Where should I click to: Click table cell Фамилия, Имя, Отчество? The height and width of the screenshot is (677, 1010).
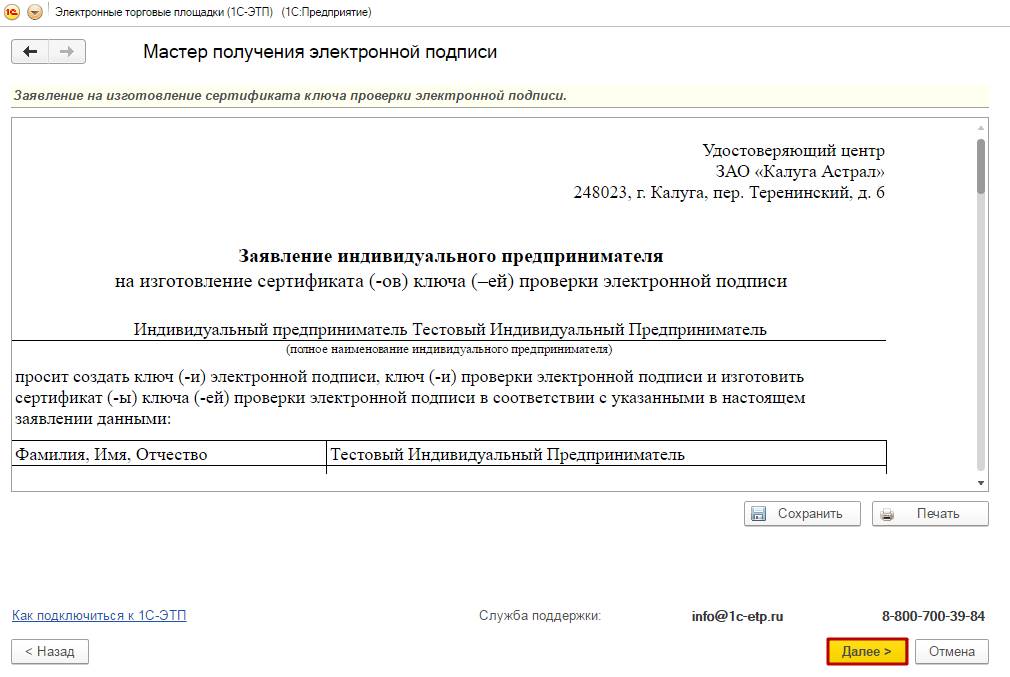(x=169, y=454)
